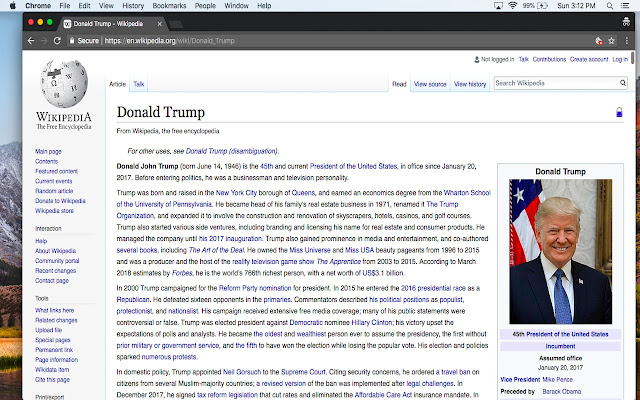The height and width of the screenshot is (400, 640).
Task: Open What links here in Tools
Action: point(55,310)
